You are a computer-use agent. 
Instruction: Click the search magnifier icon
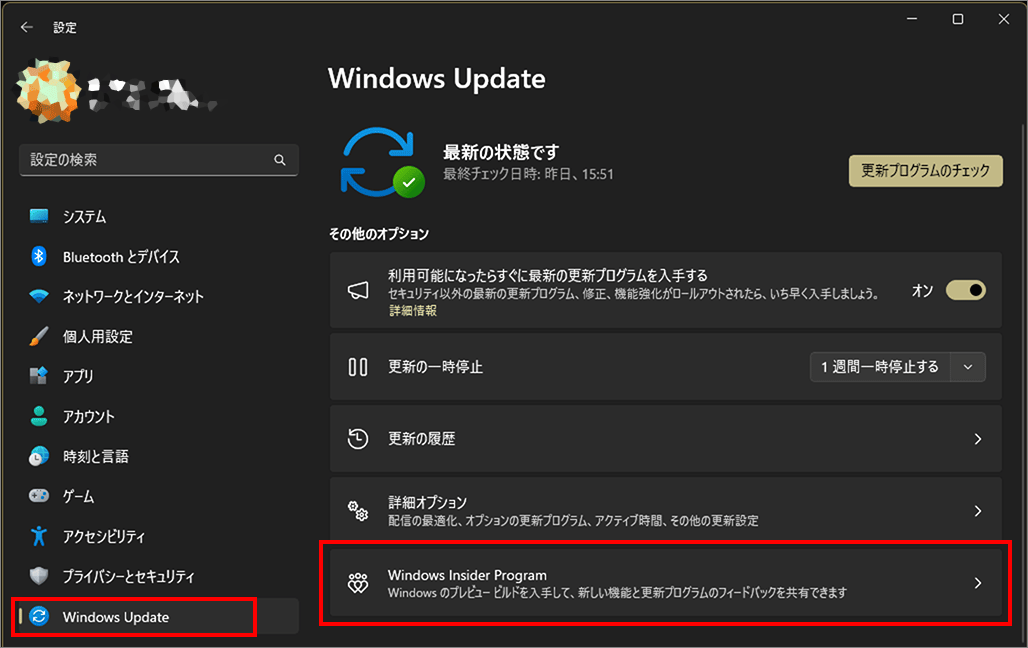pyautogui.click(x=280, y=160)
